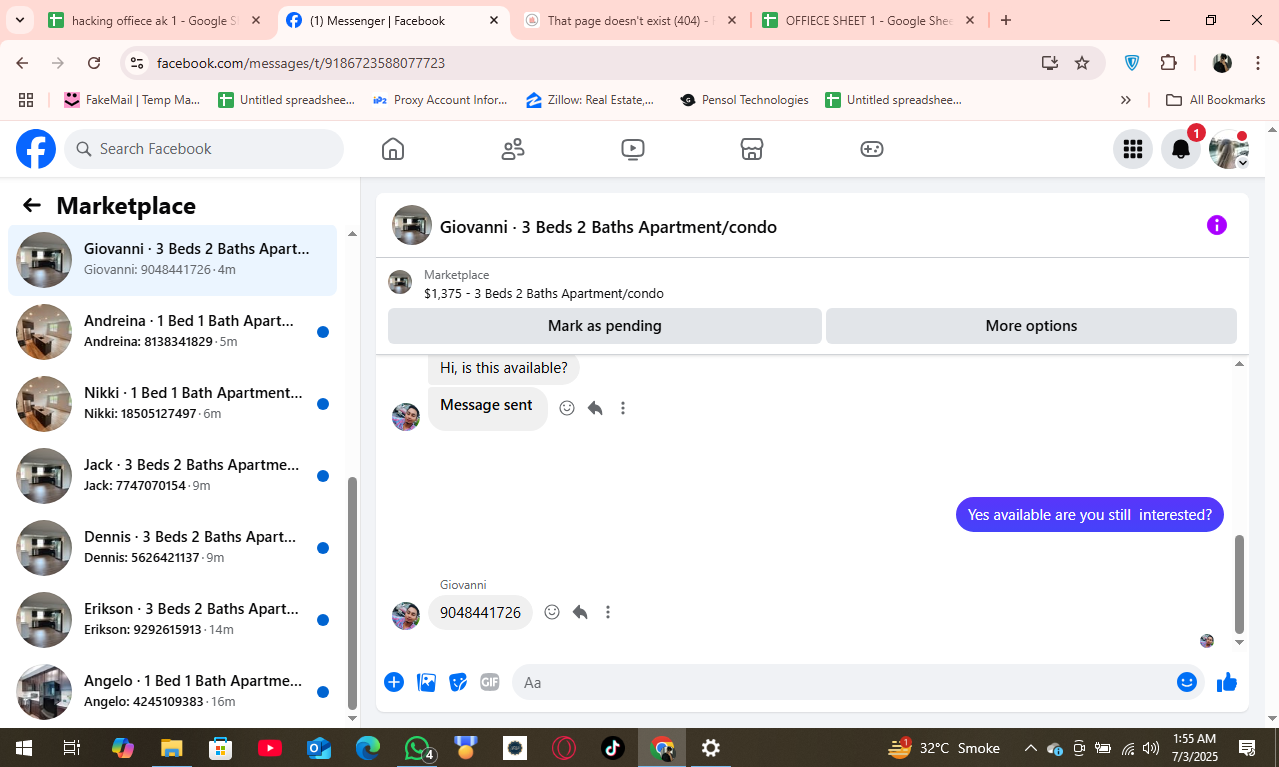Click the Search Facebook field
Viewport: 1279px width, 767px height.
tap(204, 149)
